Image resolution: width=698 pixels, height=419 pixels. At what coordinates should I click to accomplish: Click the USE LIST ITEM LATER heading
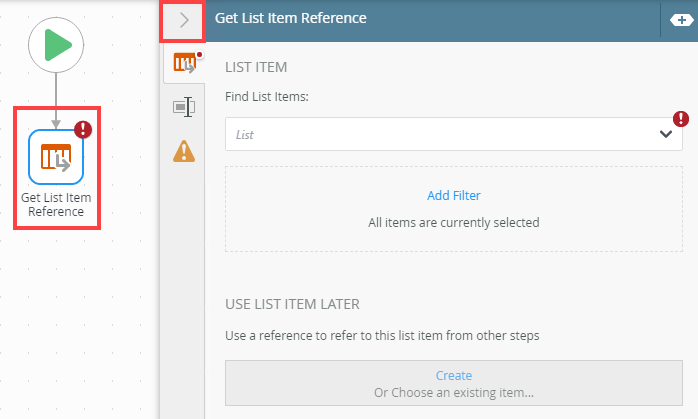[x=293, y=304]
